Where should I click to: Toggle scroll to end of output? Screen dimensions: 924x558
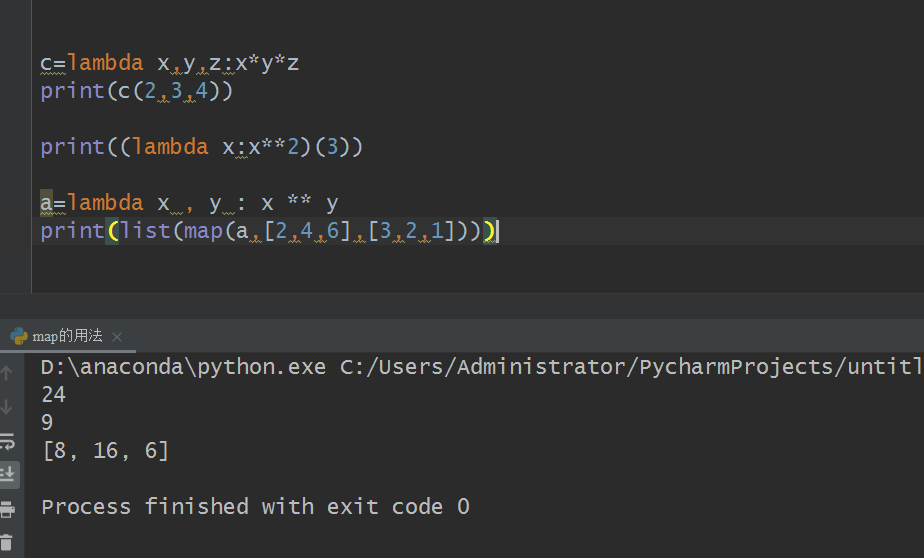(7, 473)
